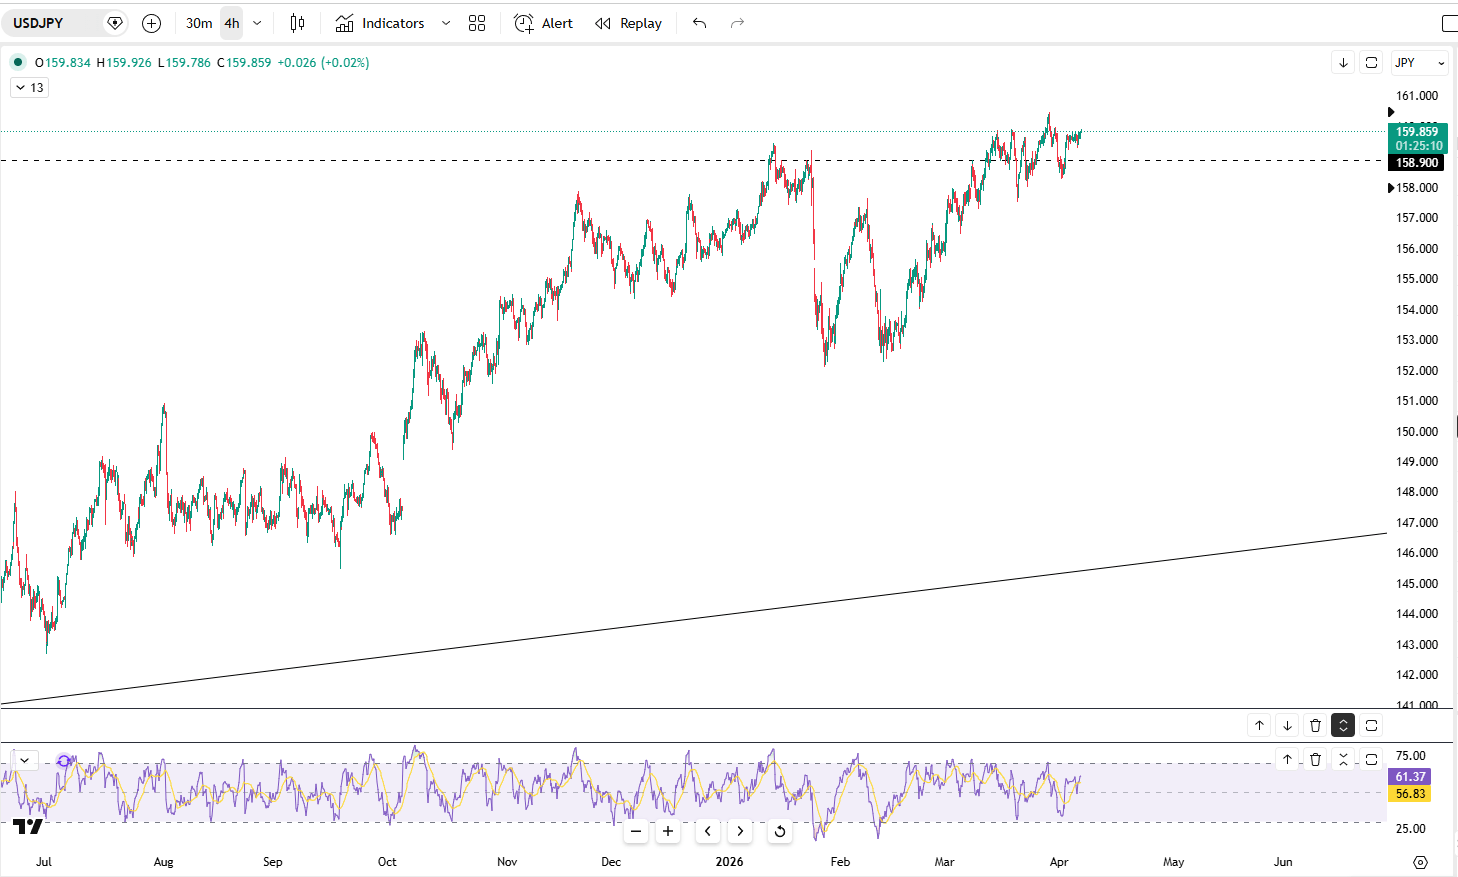Open the Indicators panel

coord(381,23)
